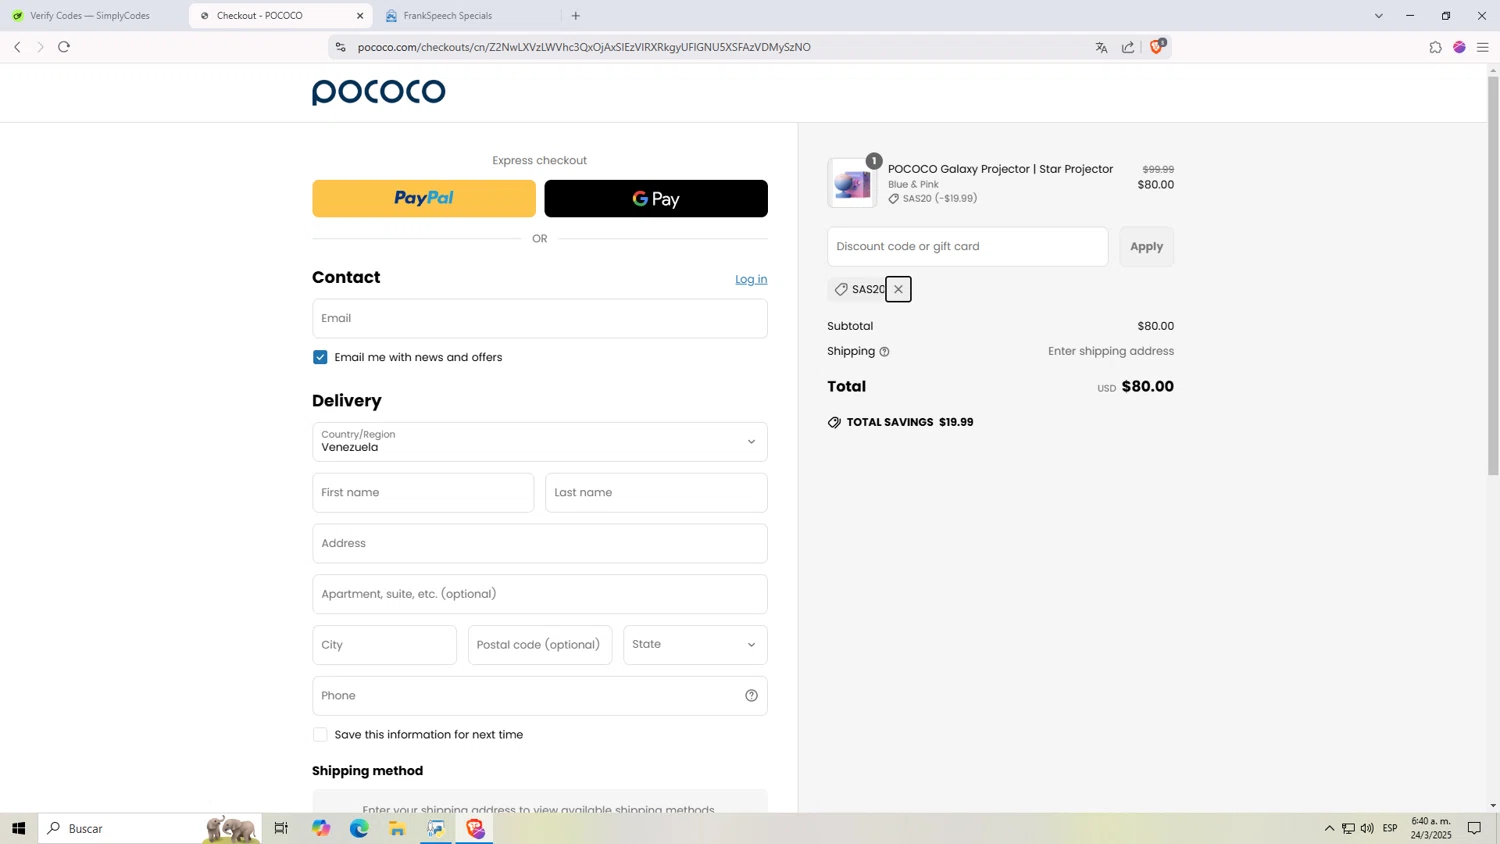
Task: Click the browser address bar URL
Action: (x=584, y=47)
